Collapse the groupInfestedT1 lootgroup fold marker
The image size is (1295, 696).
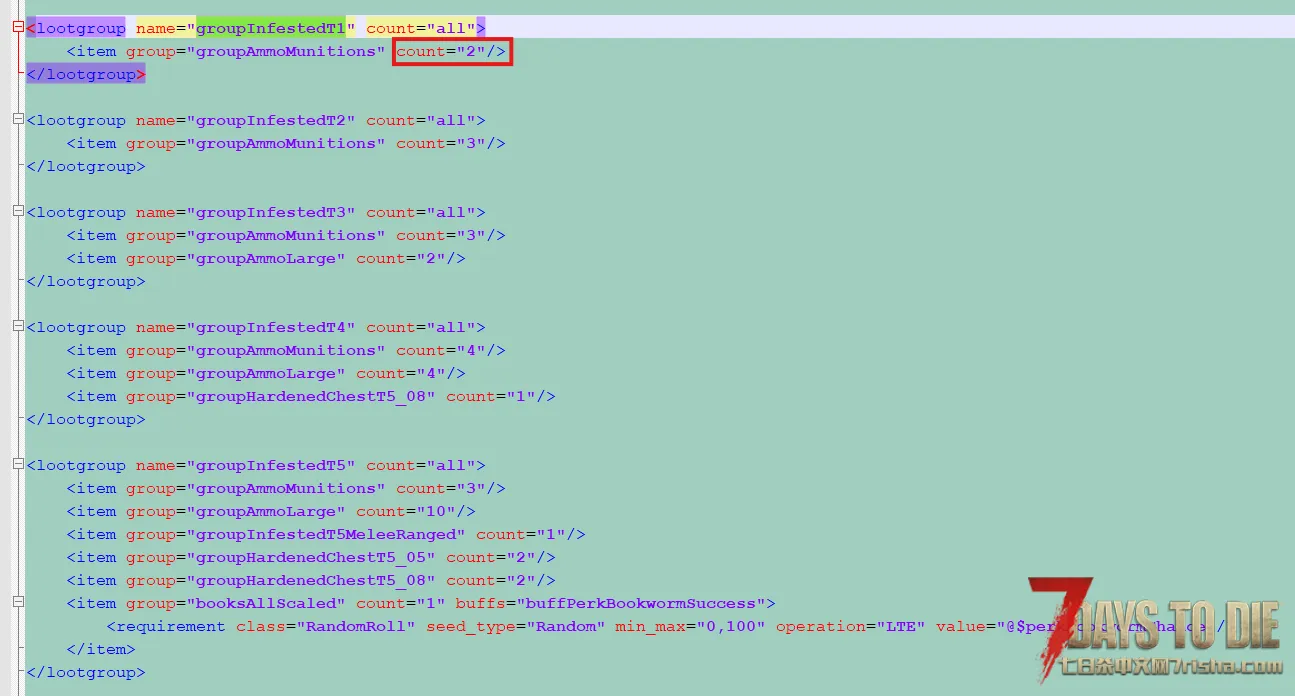(18, 28)
